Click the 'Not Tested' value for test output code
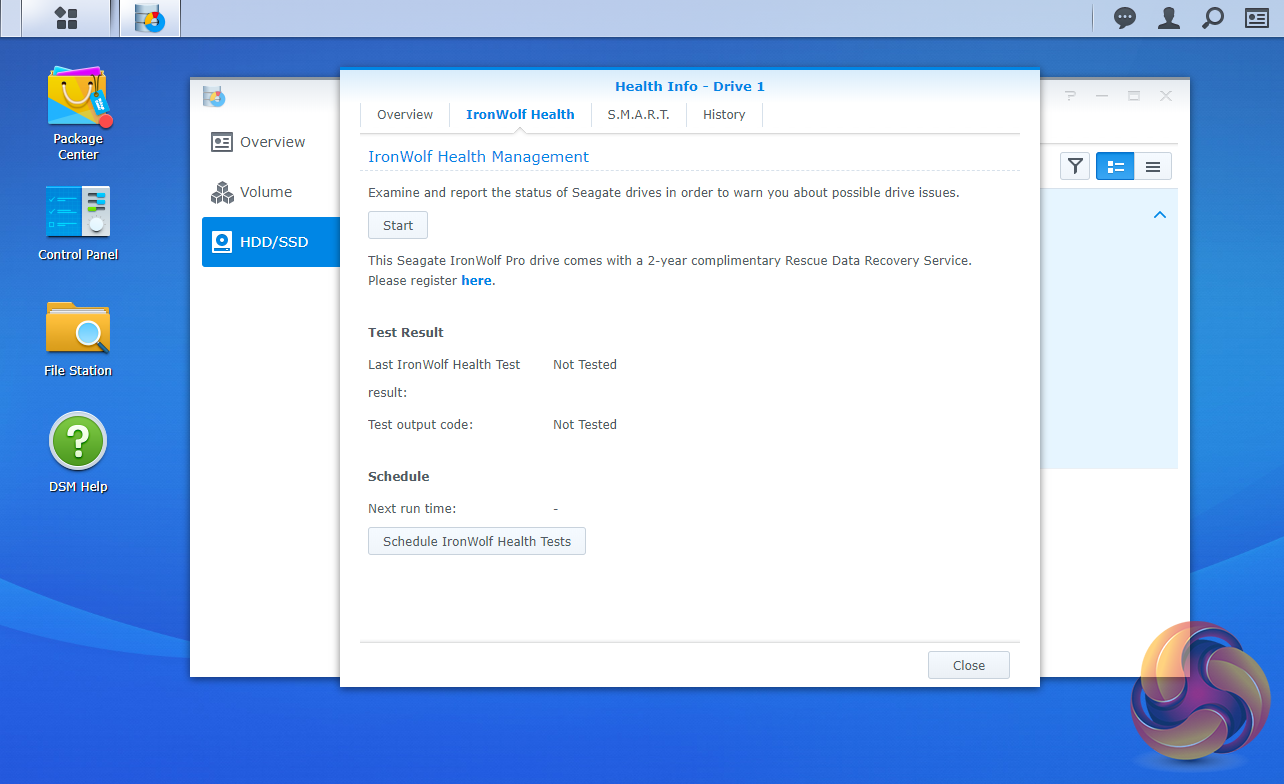1284x784 pixels. [585, 425]
